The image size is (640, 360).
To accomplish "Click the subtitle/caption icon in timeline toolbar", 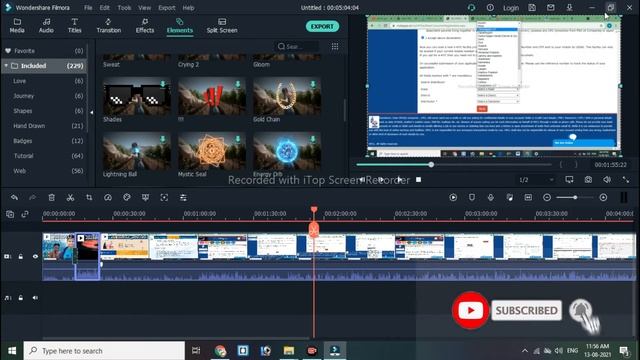I will click(x=528, y=198).
